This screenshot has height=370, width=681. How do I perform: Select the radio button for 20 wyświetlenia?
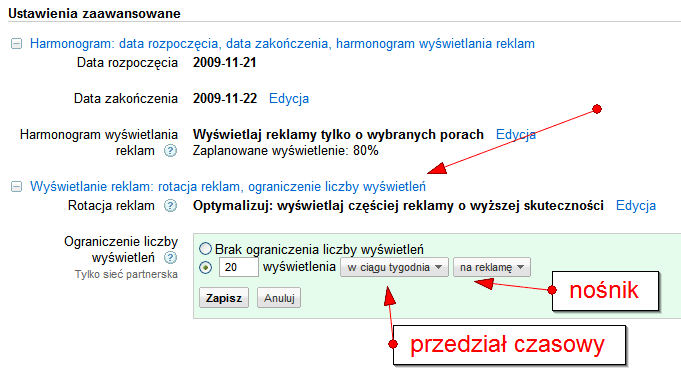(x=205, y=268)
